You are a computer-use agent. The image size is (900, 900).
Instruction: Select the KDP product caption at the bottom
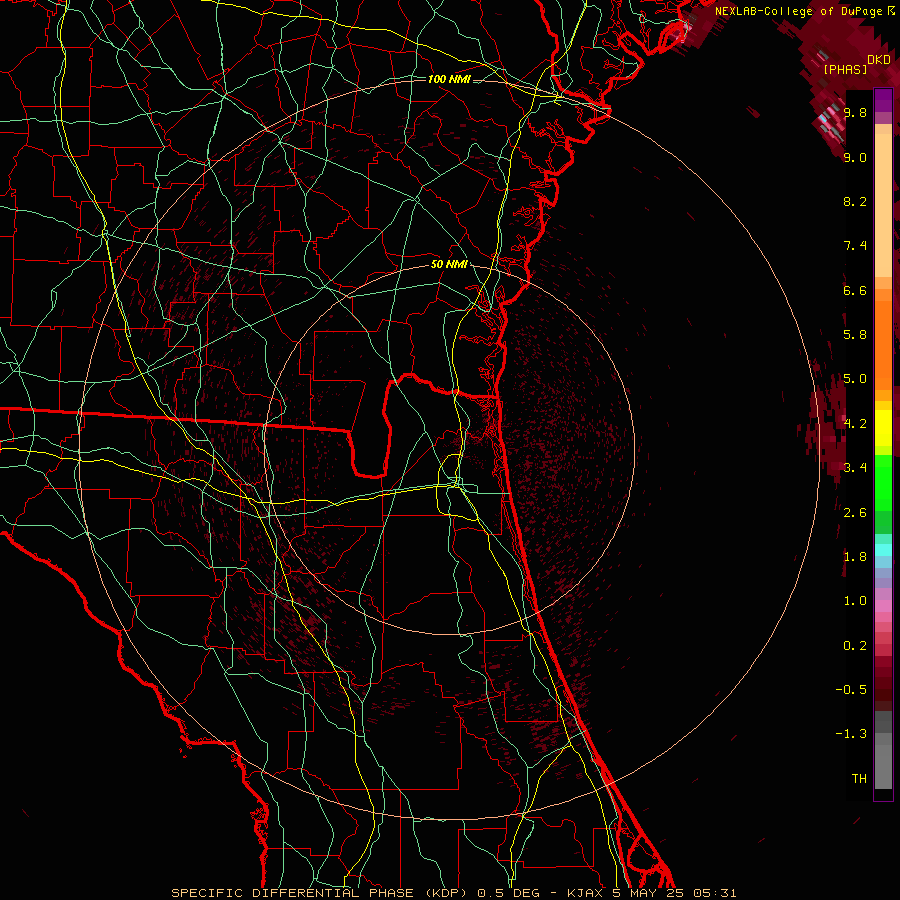(x=453, y=893)
